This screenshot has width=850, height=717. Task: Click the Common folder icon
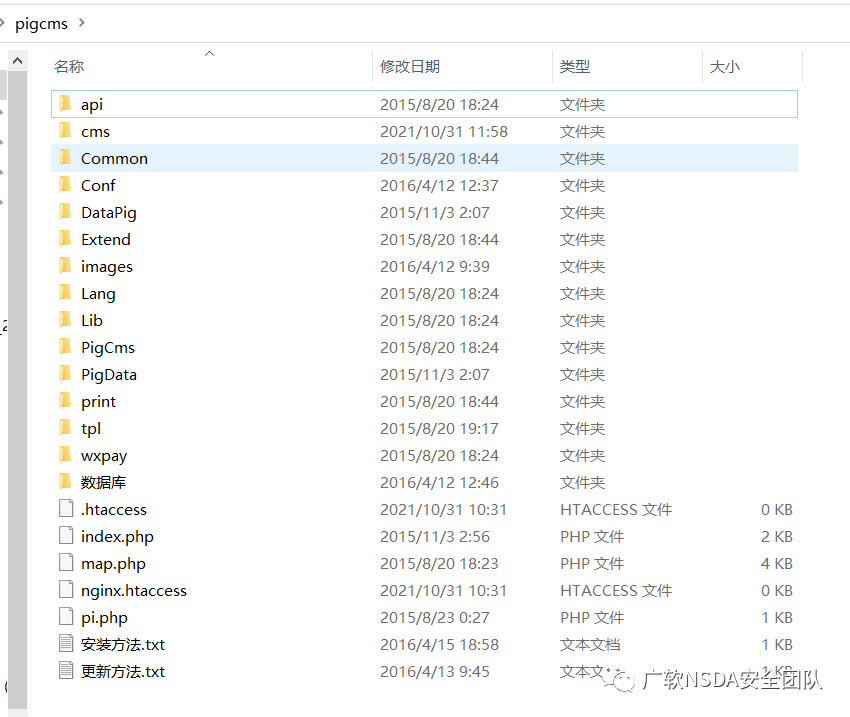click(x=65, y=157)
